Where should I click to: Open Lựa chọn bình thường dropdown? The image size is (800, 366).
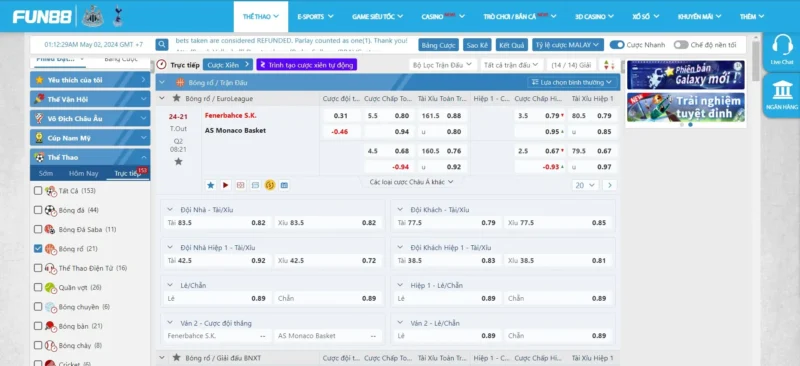(572, 82)
